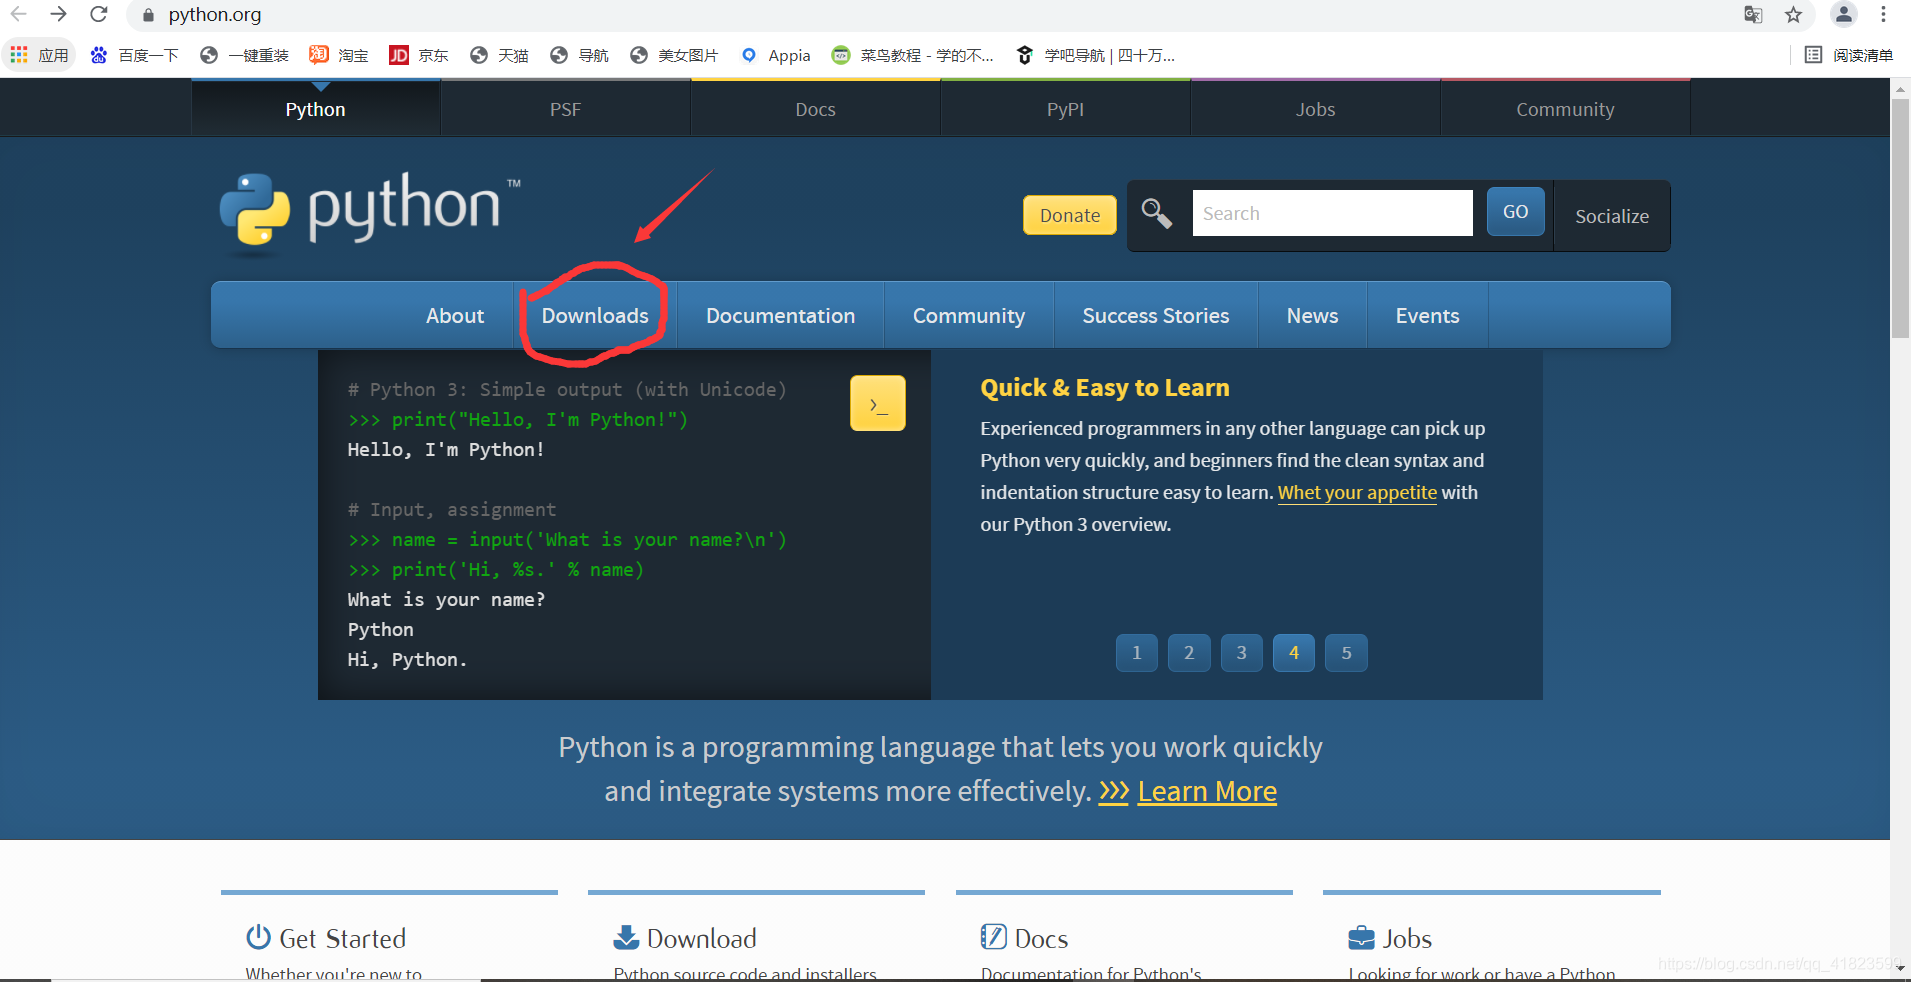
Task: Reload the page with the refresh icon
Action: click(98, 14)
